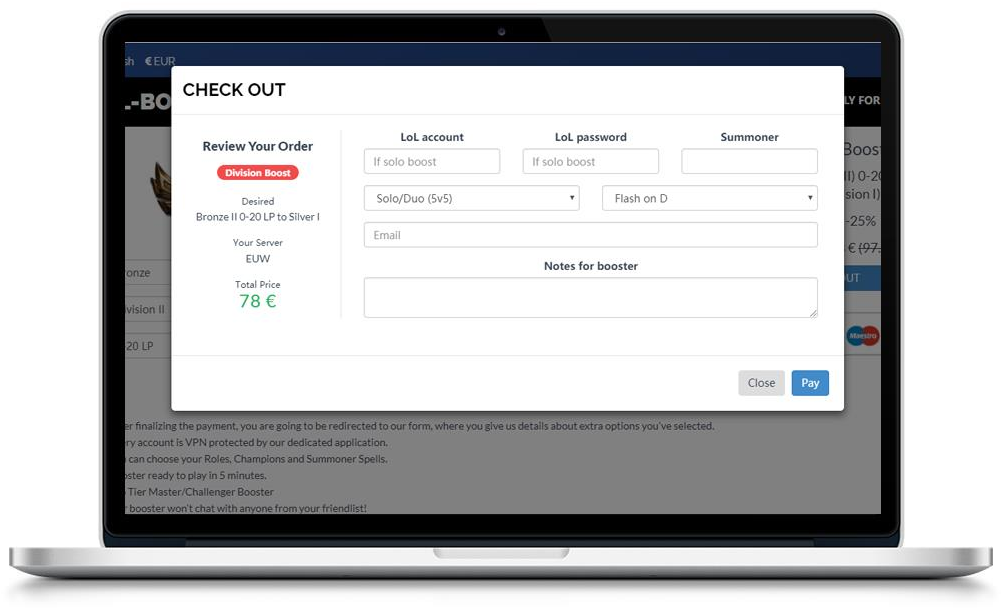Image resolution: width=1001 pixels, height=608 pixels.
Task: Expand the Flash on D dropdown
Action: point(709,198)
